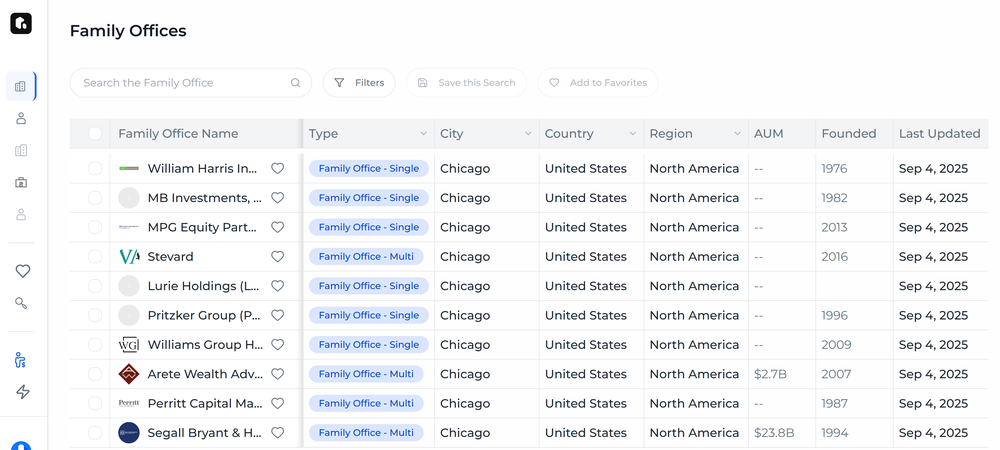The height and width of the screenshot is (450, 1000).
Task: Click the app logo in the sidebar
Action: (x=21, y=23)
